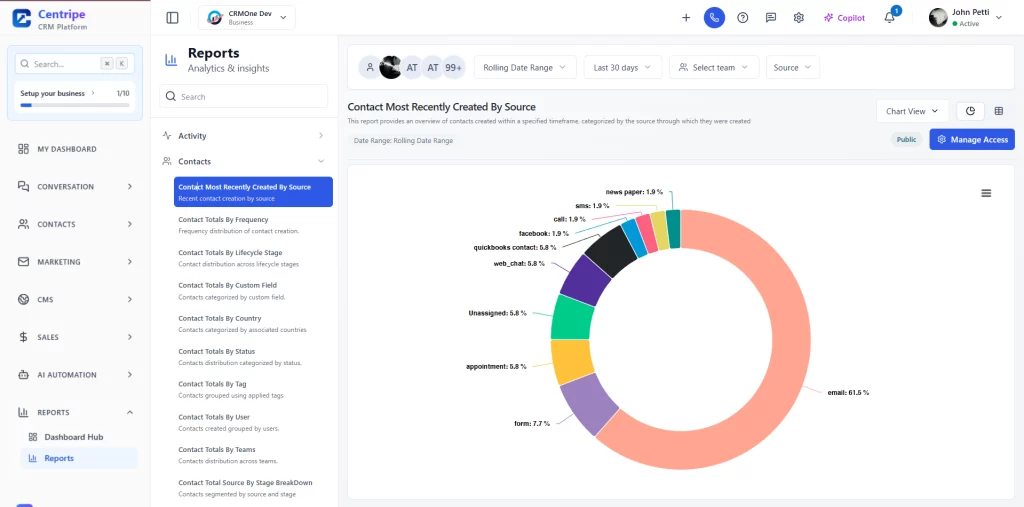
Task: Open the chat messages icon
Action: [x=771, y=18]
